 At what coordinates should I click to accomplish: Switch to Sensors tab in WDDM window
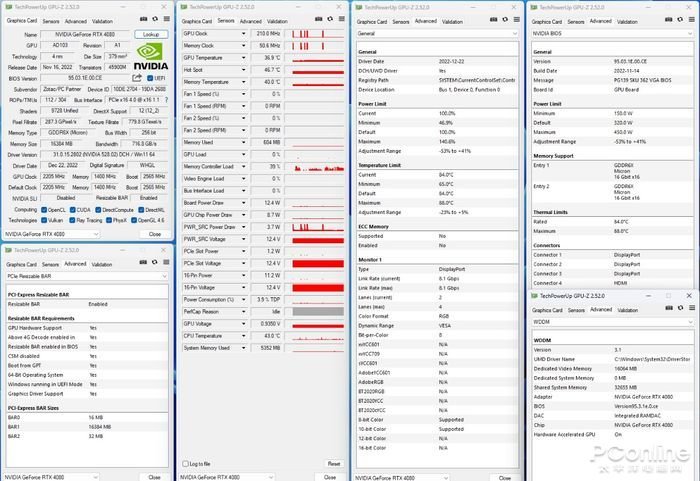576,310
